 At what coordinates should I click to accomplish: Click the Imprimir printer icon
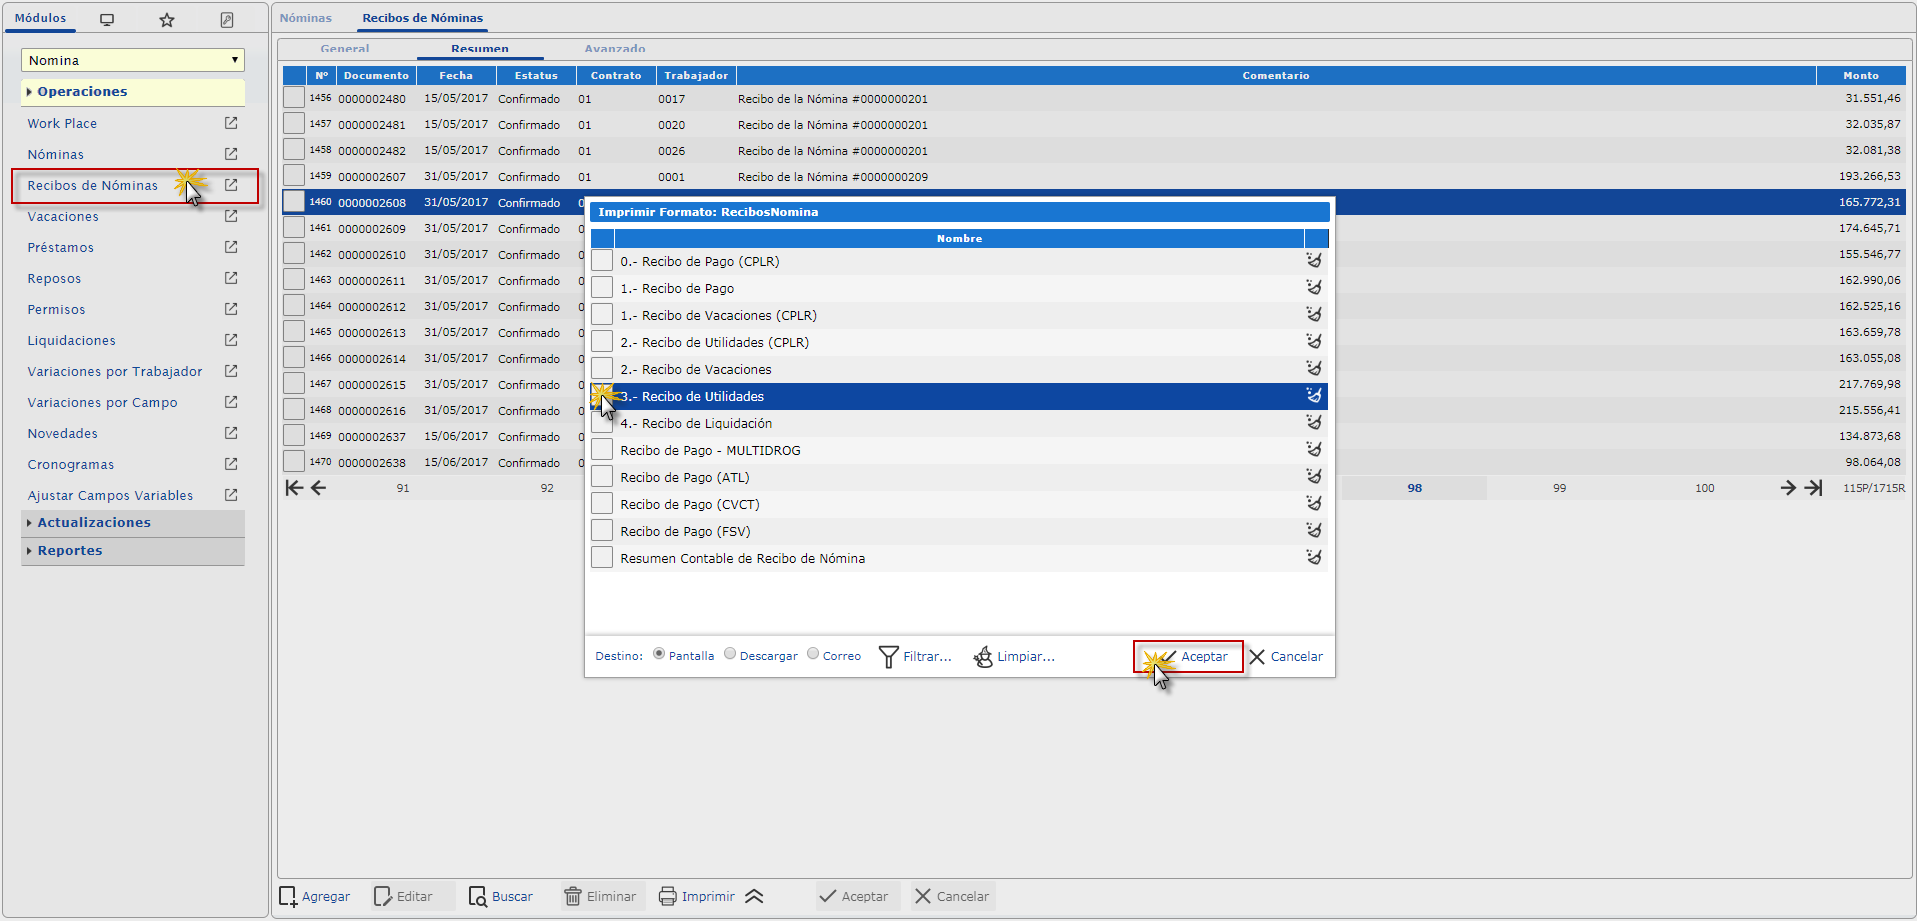(668, 897)
